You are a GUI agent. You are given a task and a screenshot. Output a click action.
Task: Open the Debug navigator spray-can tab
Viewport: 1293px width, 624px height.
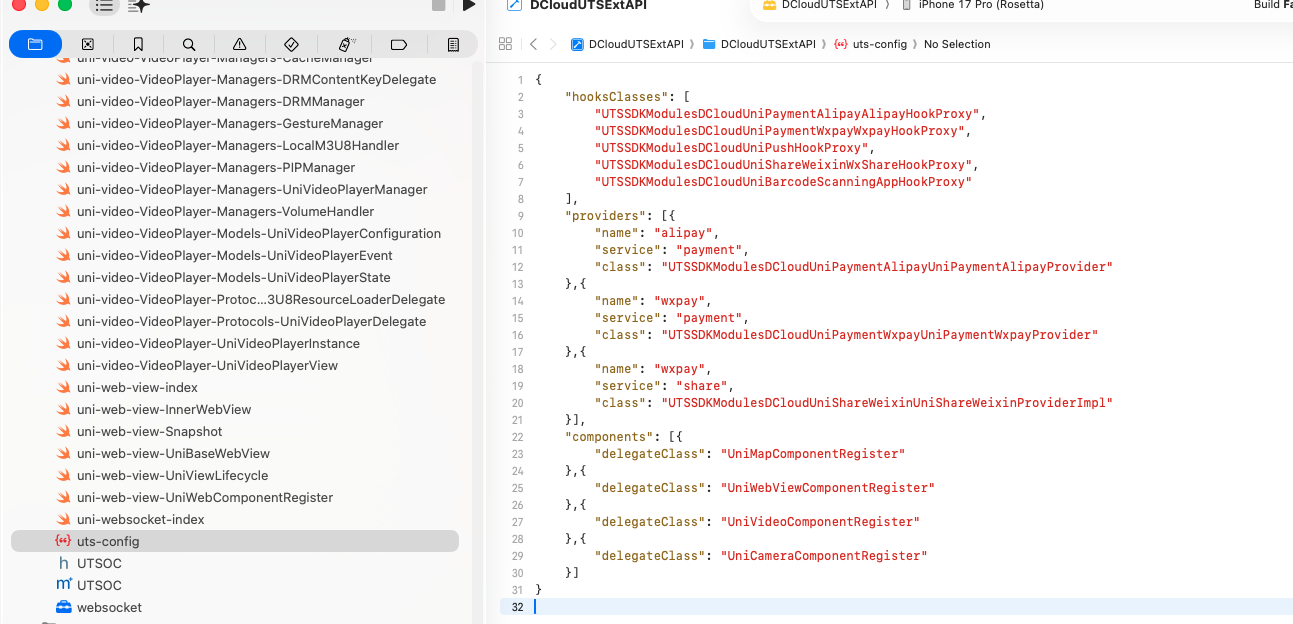pyautogui.click(x=346, y=44)
